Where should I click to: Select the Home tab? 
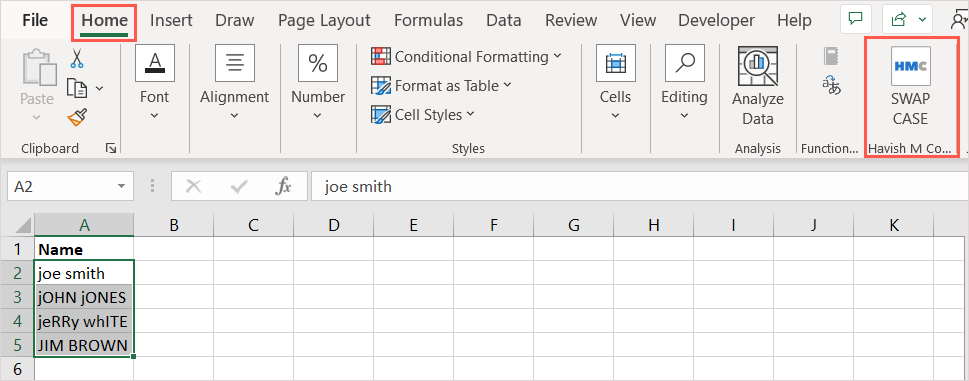pos(104,20)
